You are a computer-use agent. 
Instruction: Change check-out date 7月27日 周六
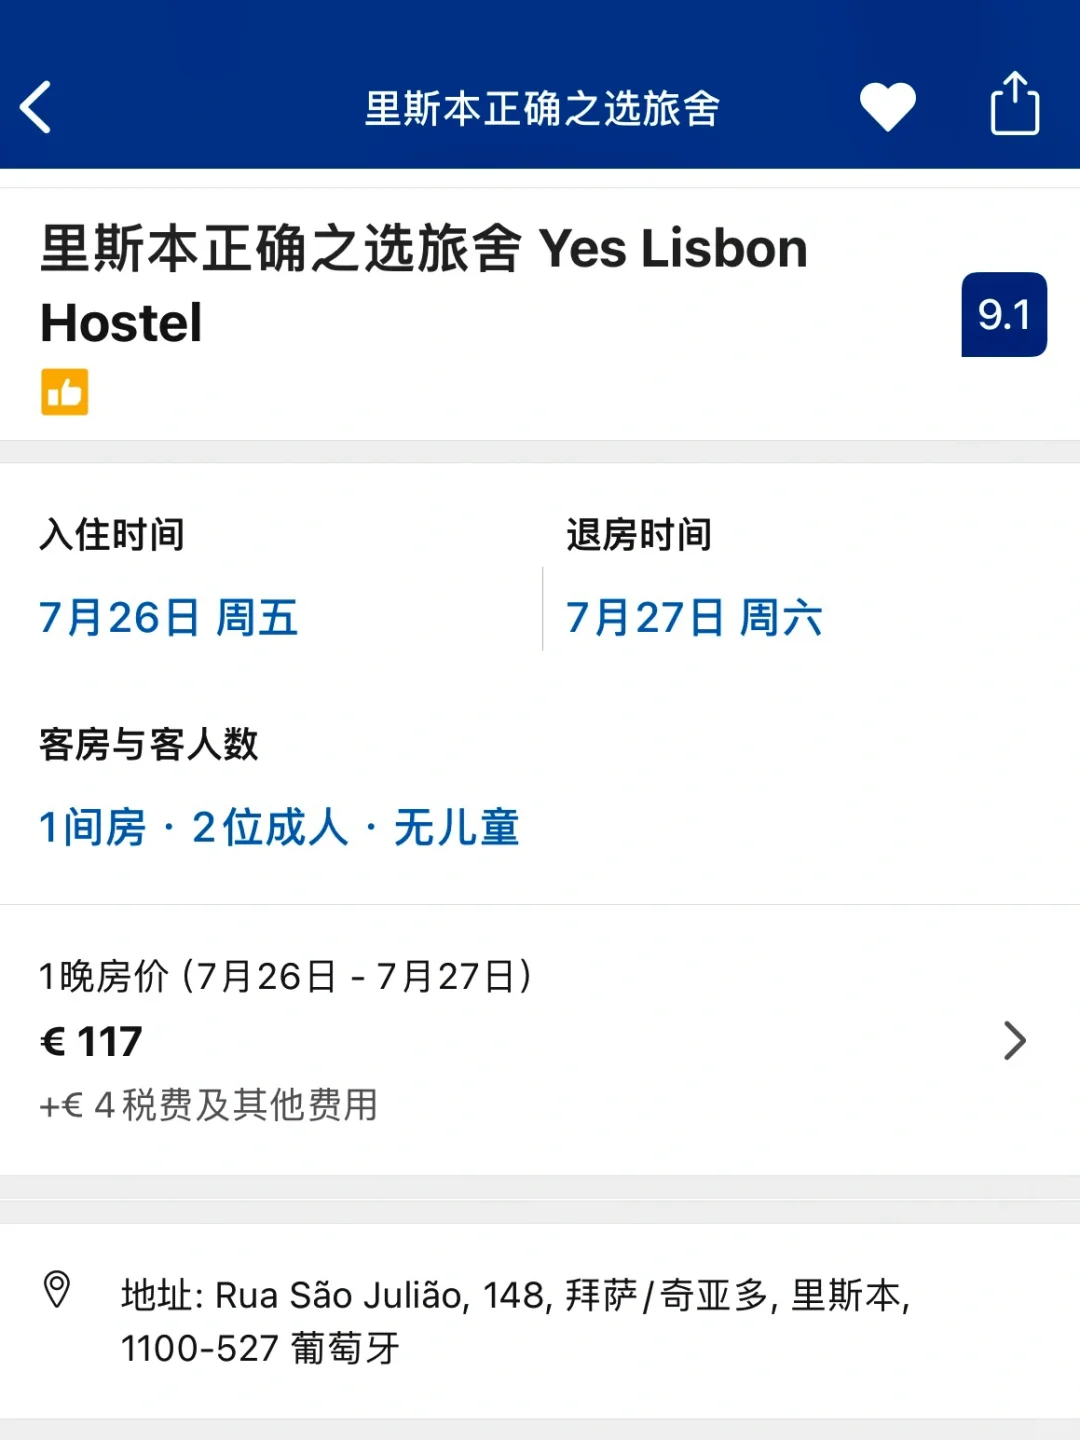694,618
